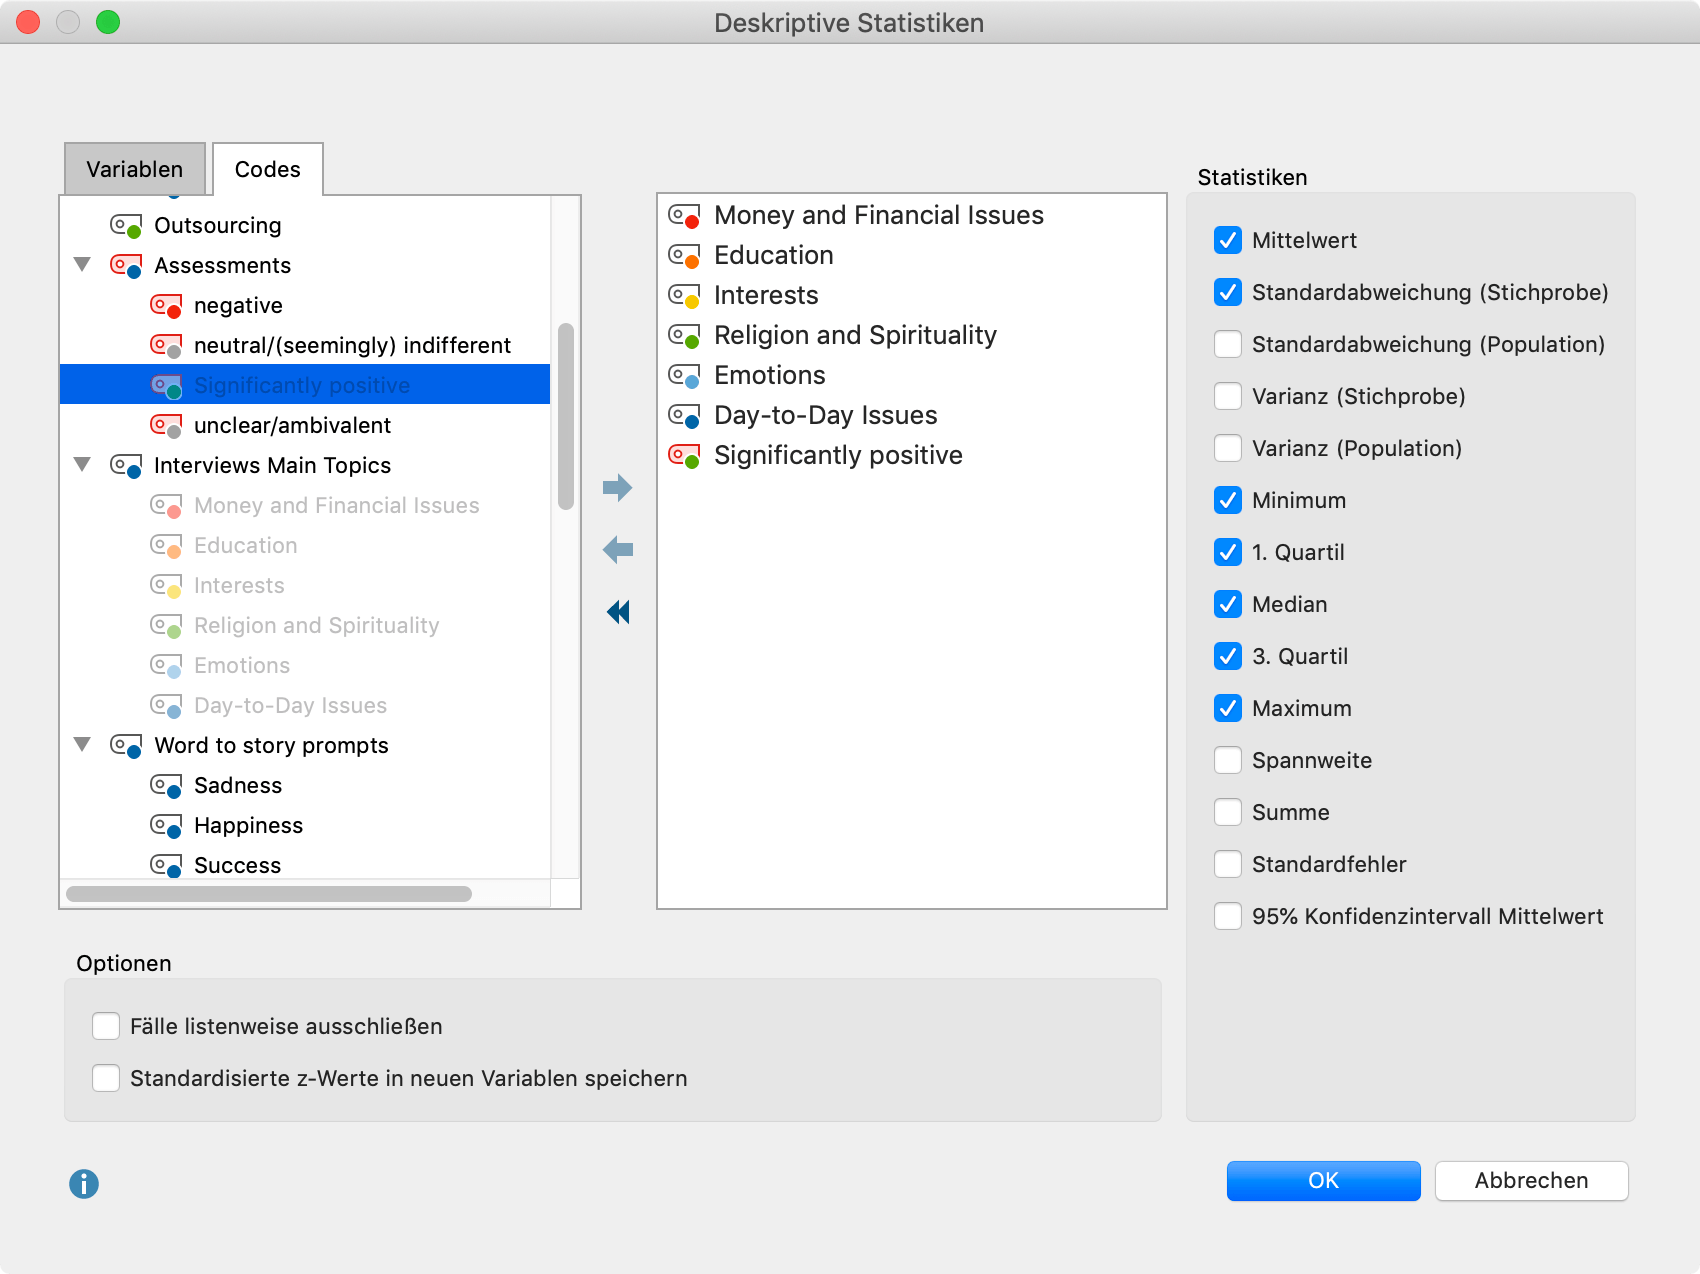Screen dimensions: 1700x1274
Task: Click the left arrow to remove a code
Action: [618, 549]
